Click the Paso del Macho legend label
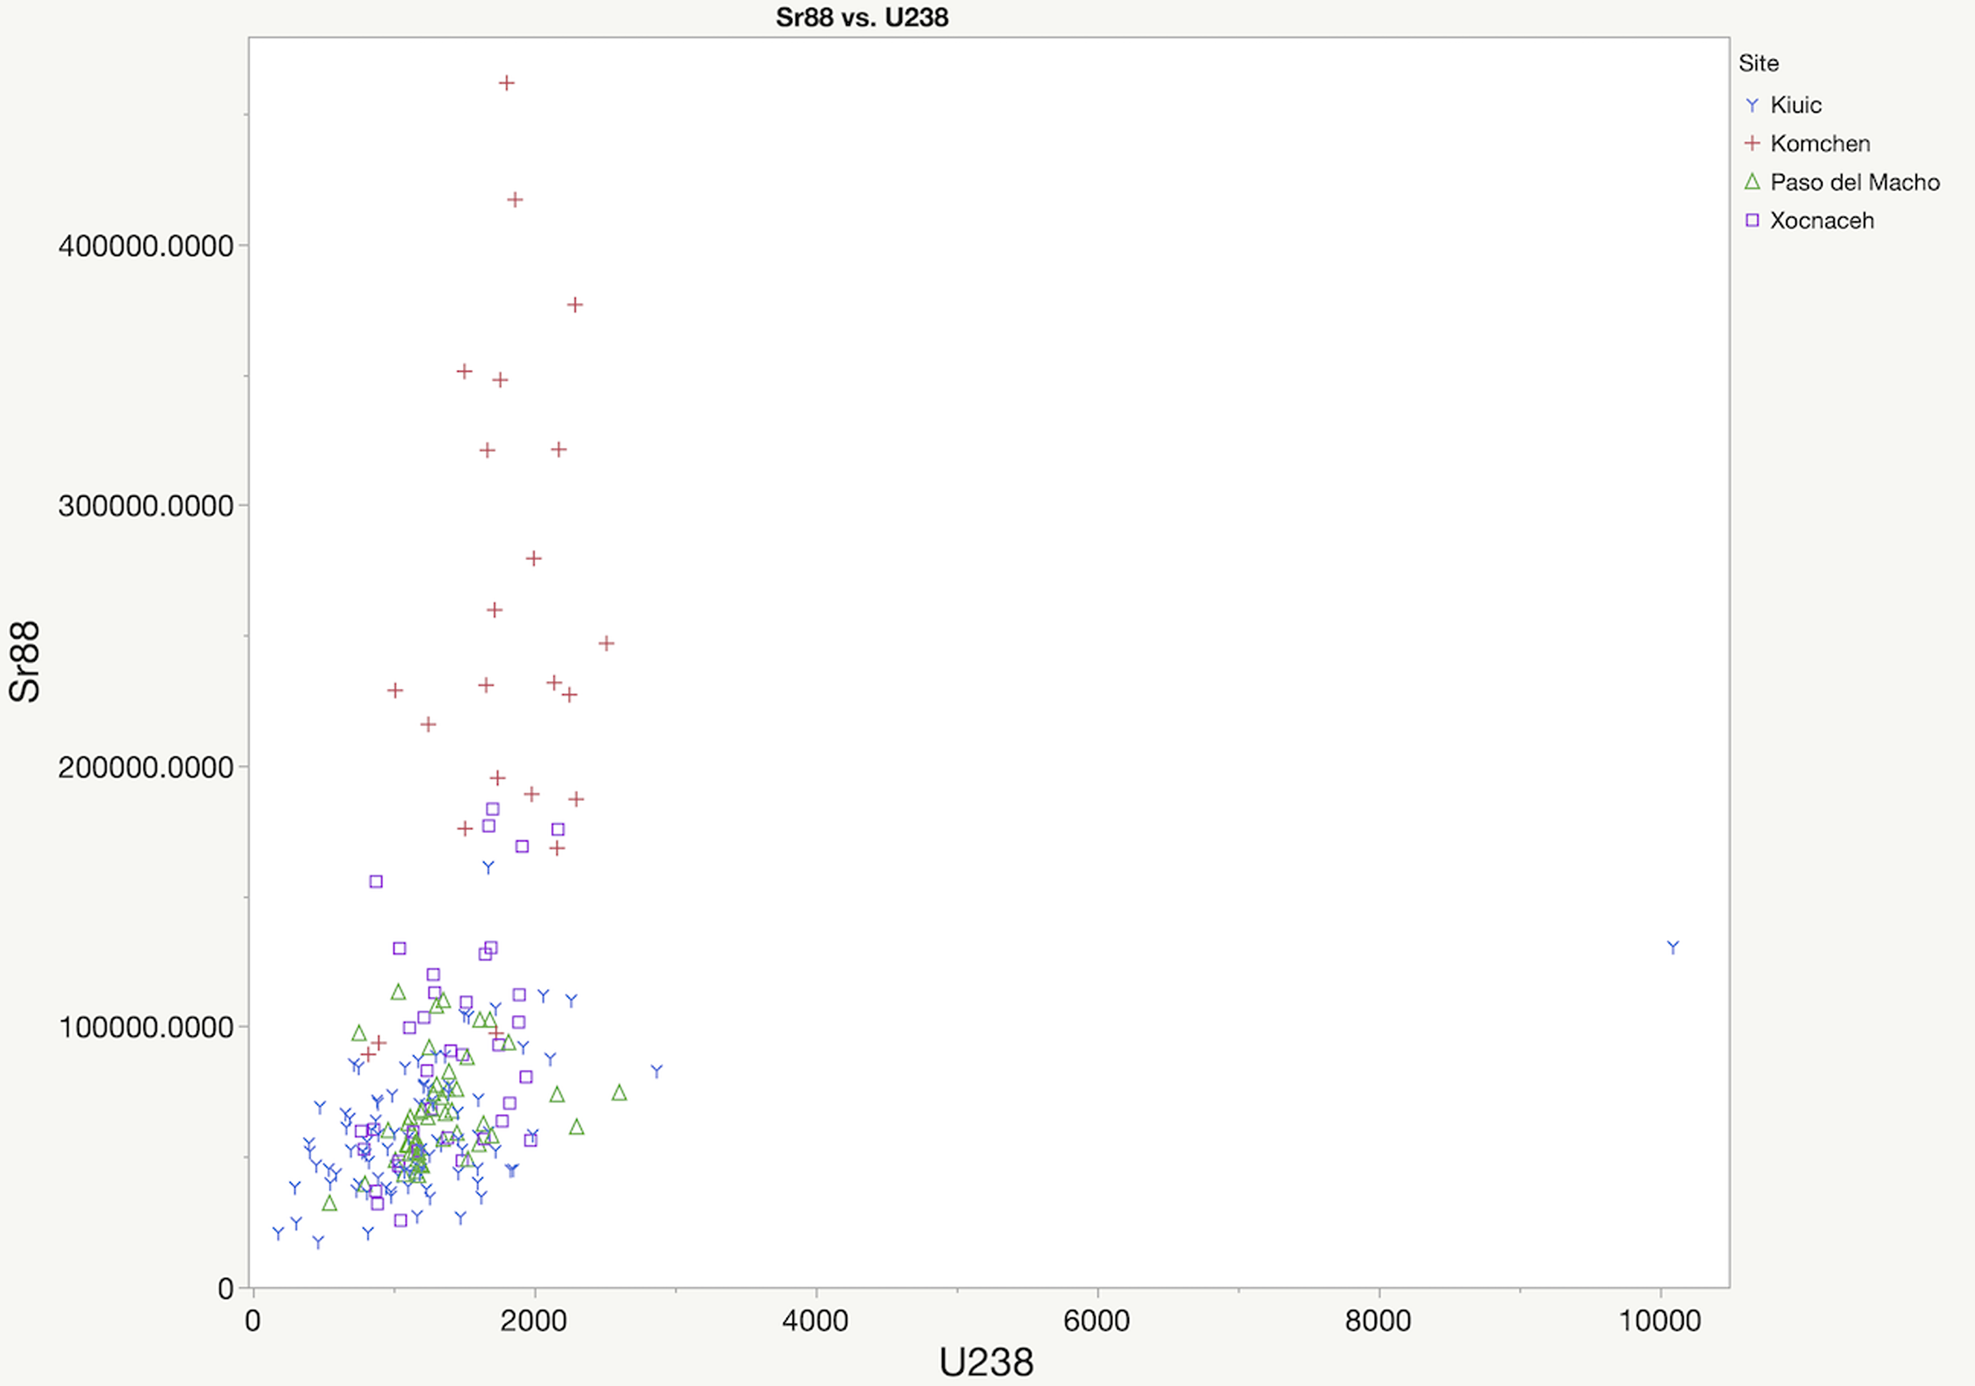This screenshot has height=1386, width=1975. (x=1854, y=182)
